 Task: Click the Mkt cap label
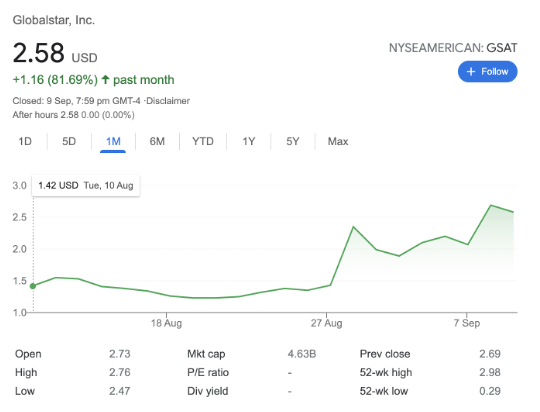coord(206,354)
